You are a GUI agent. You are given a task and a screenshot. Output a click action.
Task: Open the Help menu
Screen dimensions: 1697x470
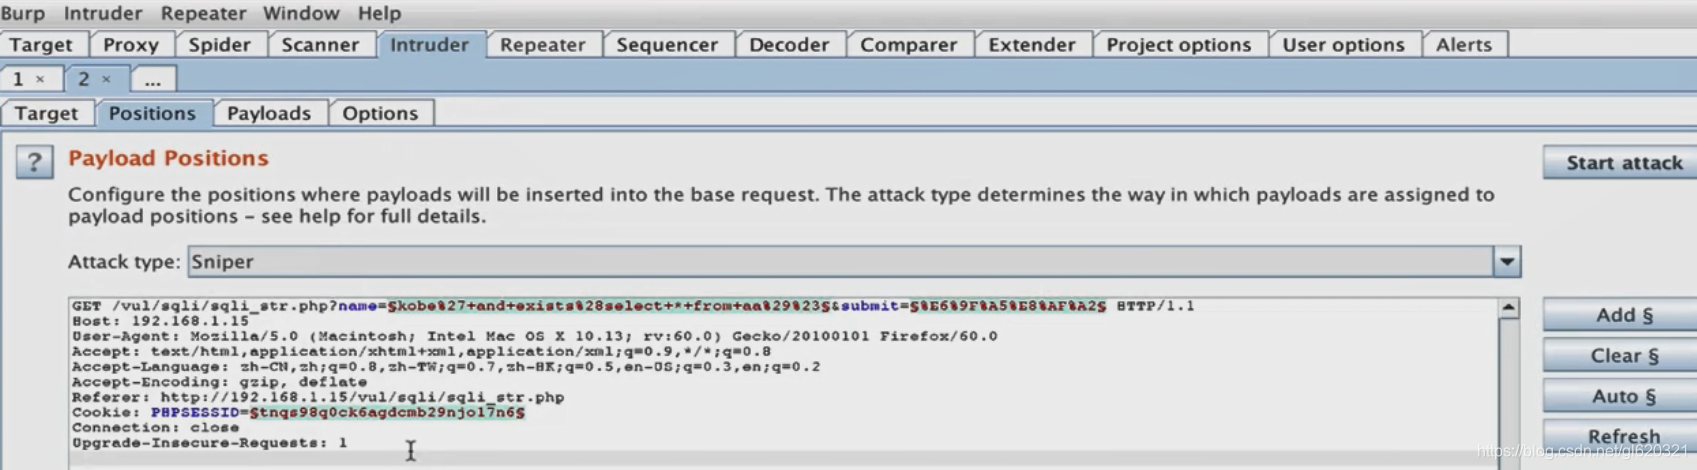coord(379,13)
